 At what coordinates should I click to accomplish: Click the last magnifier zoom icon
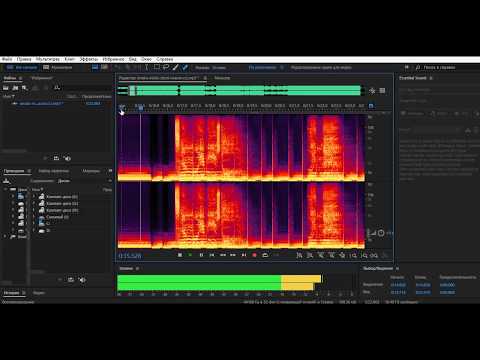[x=374, y=255]
